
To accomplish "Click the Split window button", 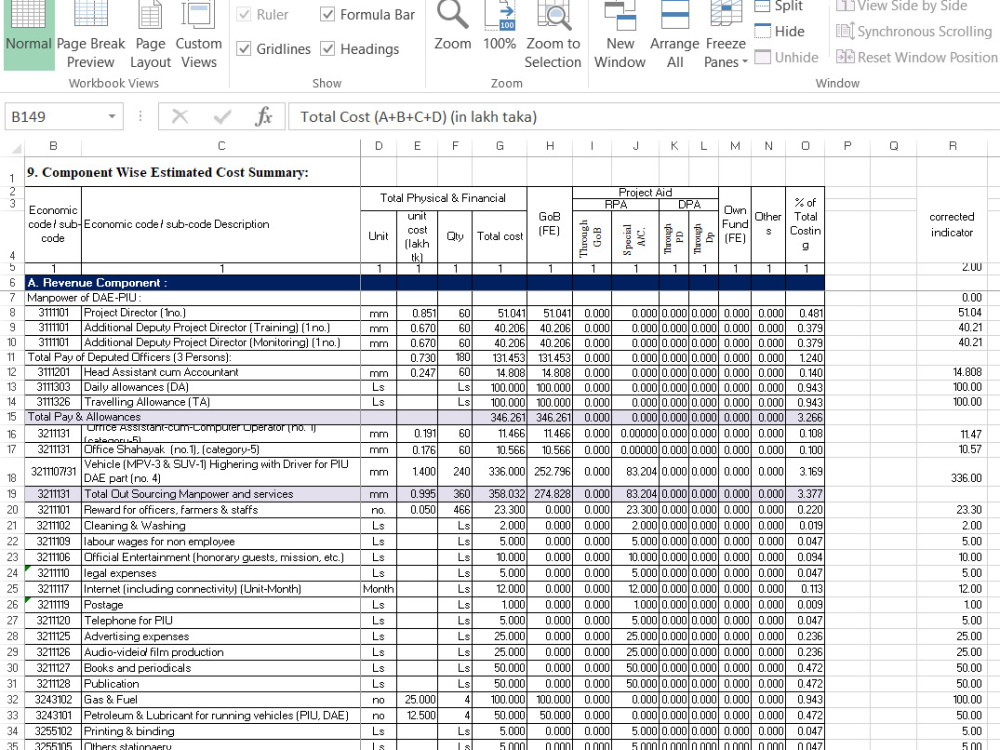I will click(x=778, y=6).
